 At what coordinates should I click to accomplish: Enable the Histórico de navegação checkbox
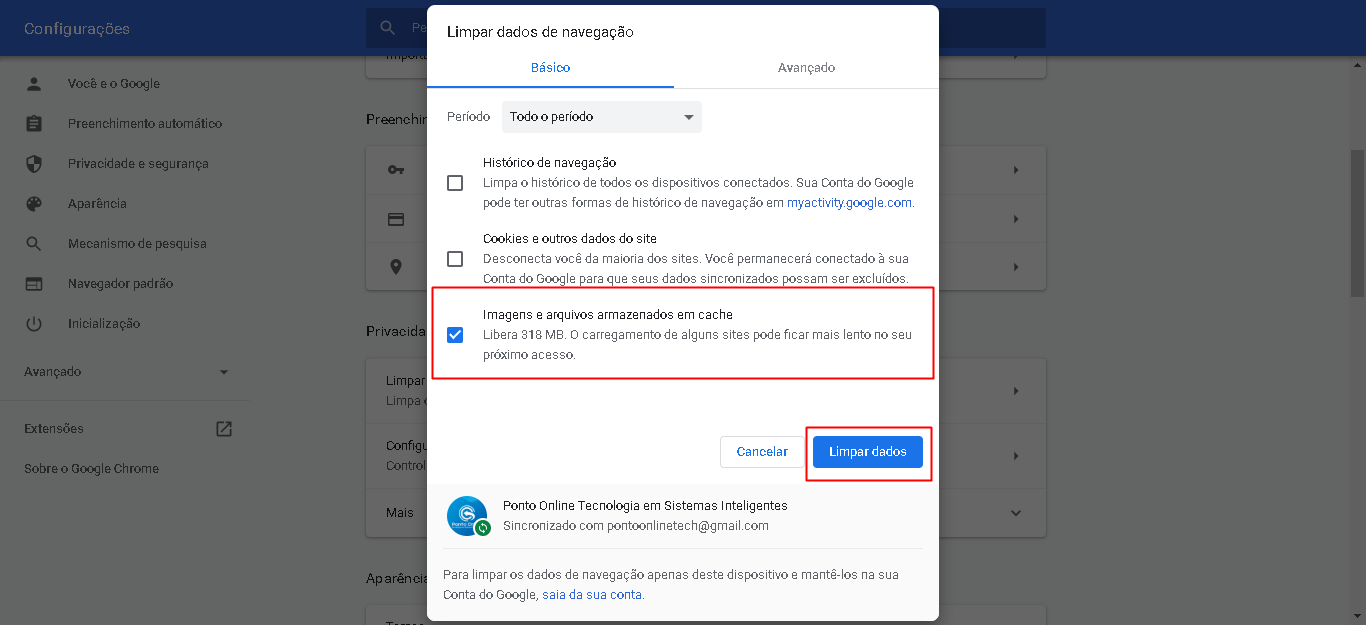455,183
